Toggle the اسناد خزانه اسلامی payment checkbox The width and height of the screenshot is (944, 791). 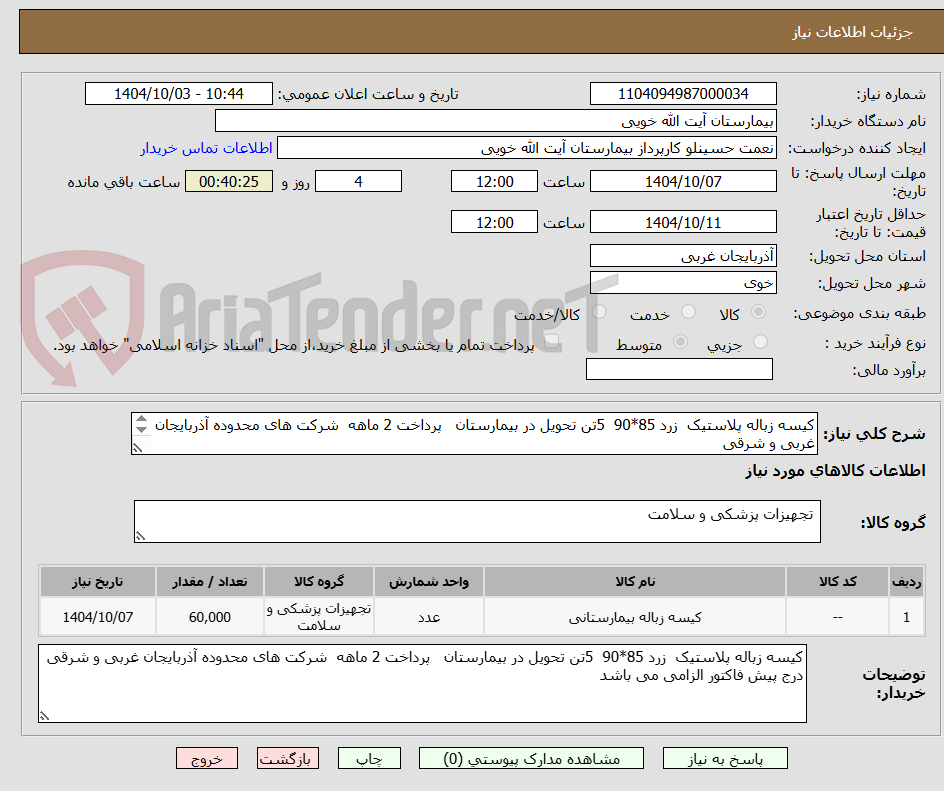pyautogui.click(x=551, y=342)
